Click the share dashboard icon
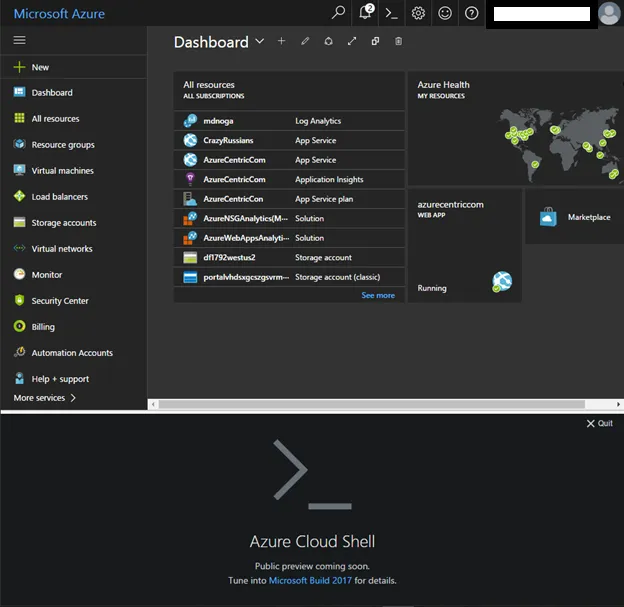Screen dimensions: 624x607 tap(328, 41)
